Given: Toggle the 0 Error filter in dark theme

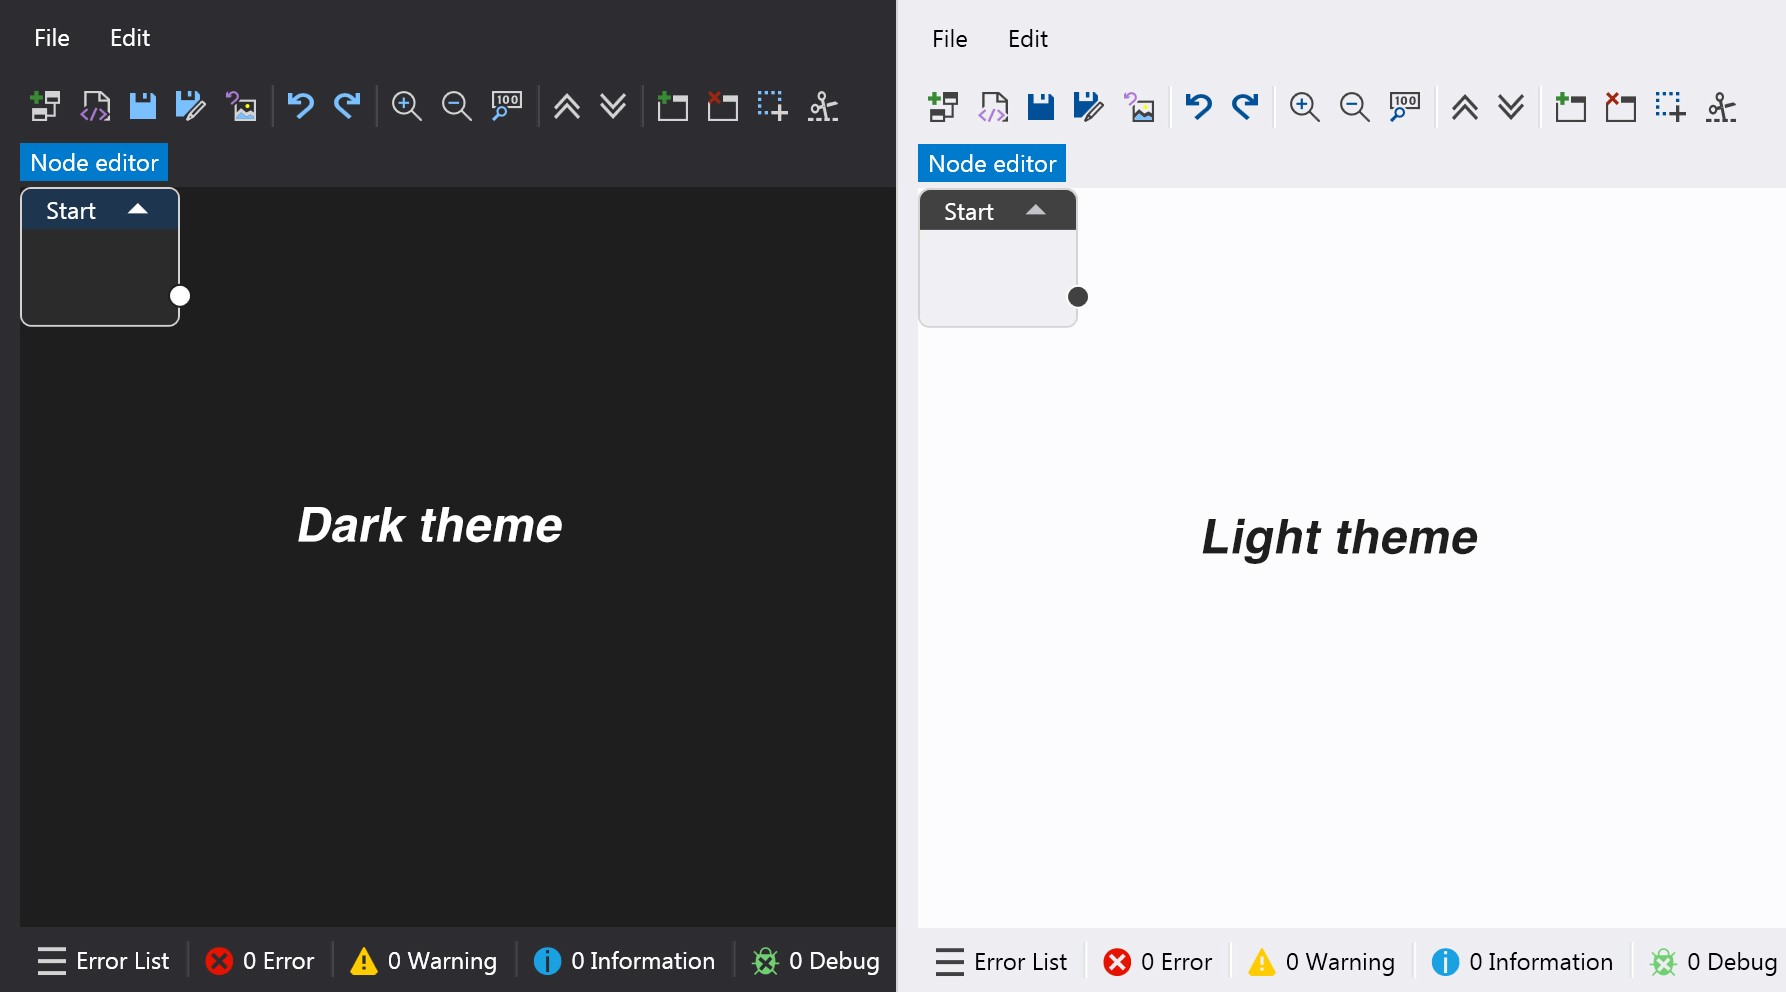Looking at the screenshot, I should pos(260,961).
